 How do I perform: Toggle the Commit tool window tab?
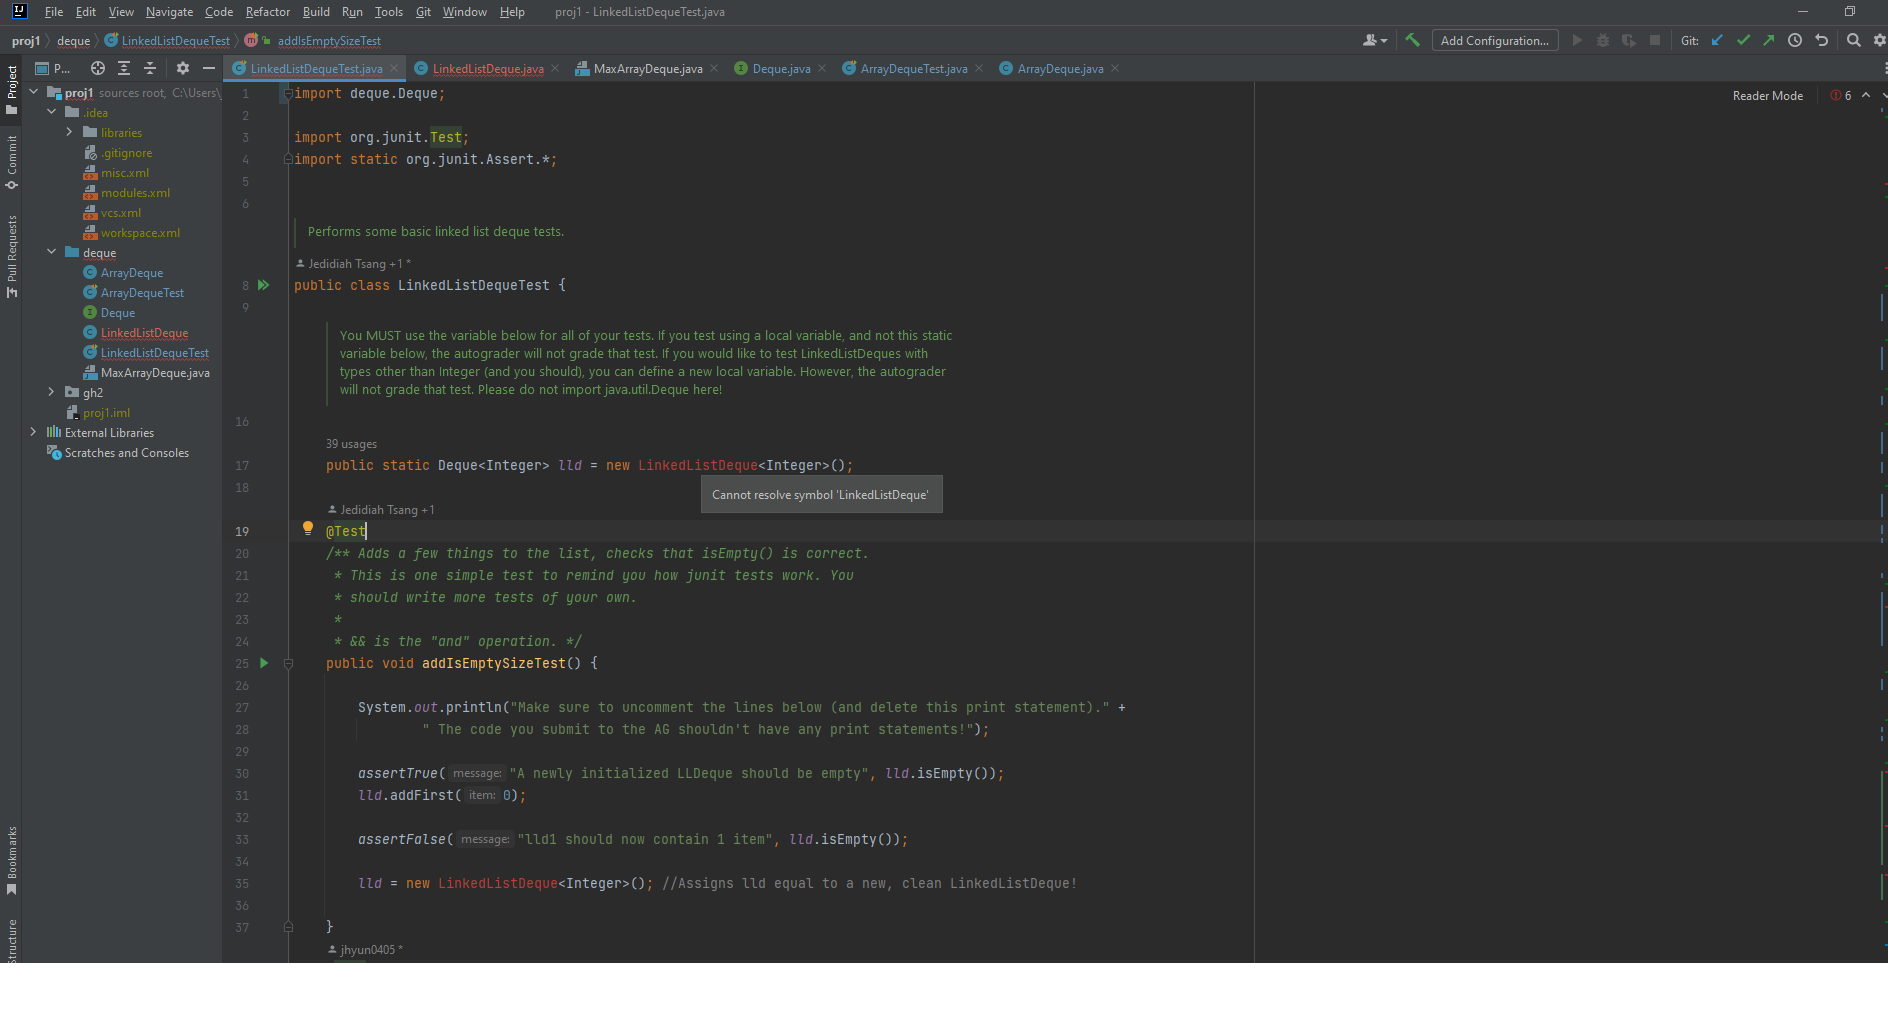[x=12, y=162]
